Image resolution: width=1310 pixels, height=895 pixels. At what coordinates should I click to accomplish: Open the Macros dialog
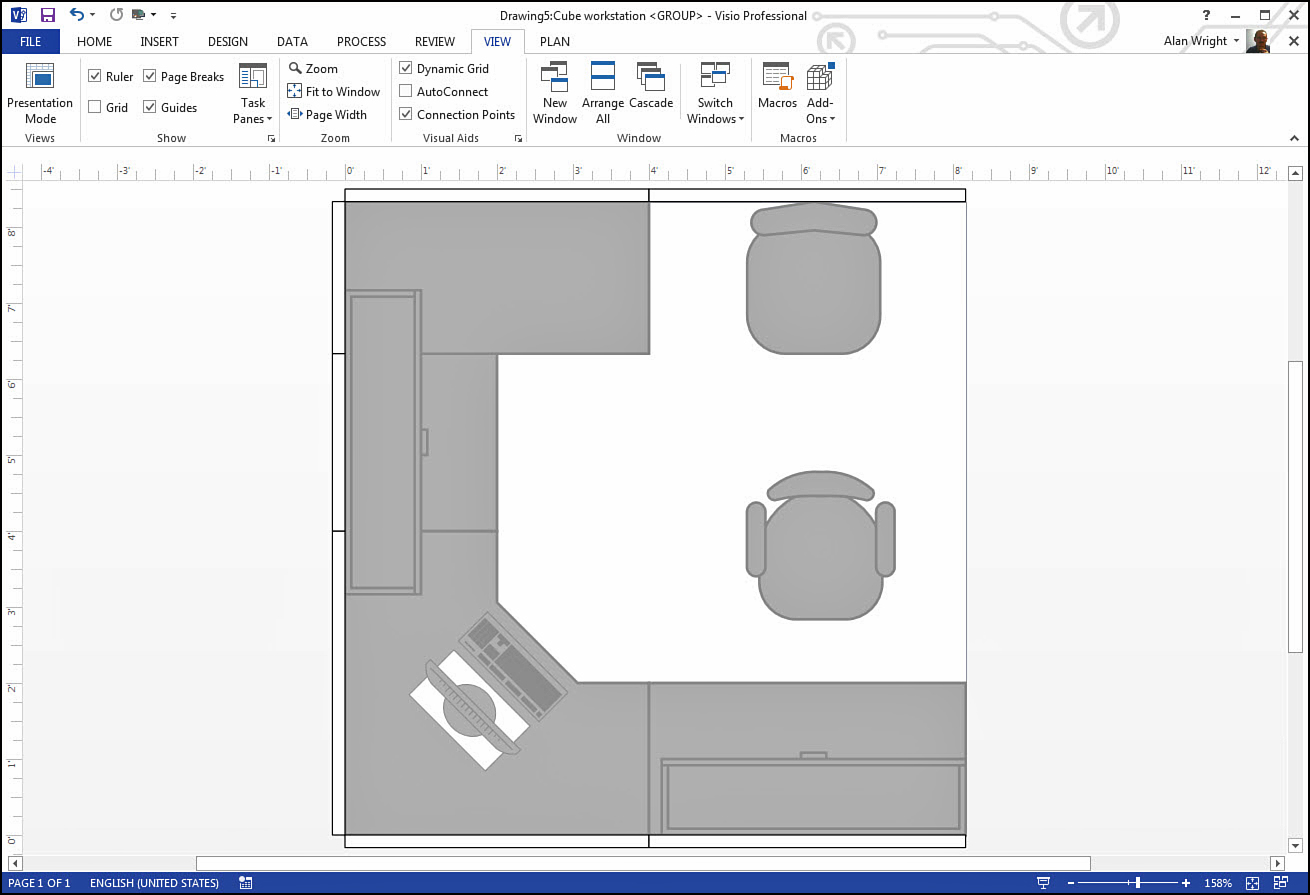pos(778,87)
